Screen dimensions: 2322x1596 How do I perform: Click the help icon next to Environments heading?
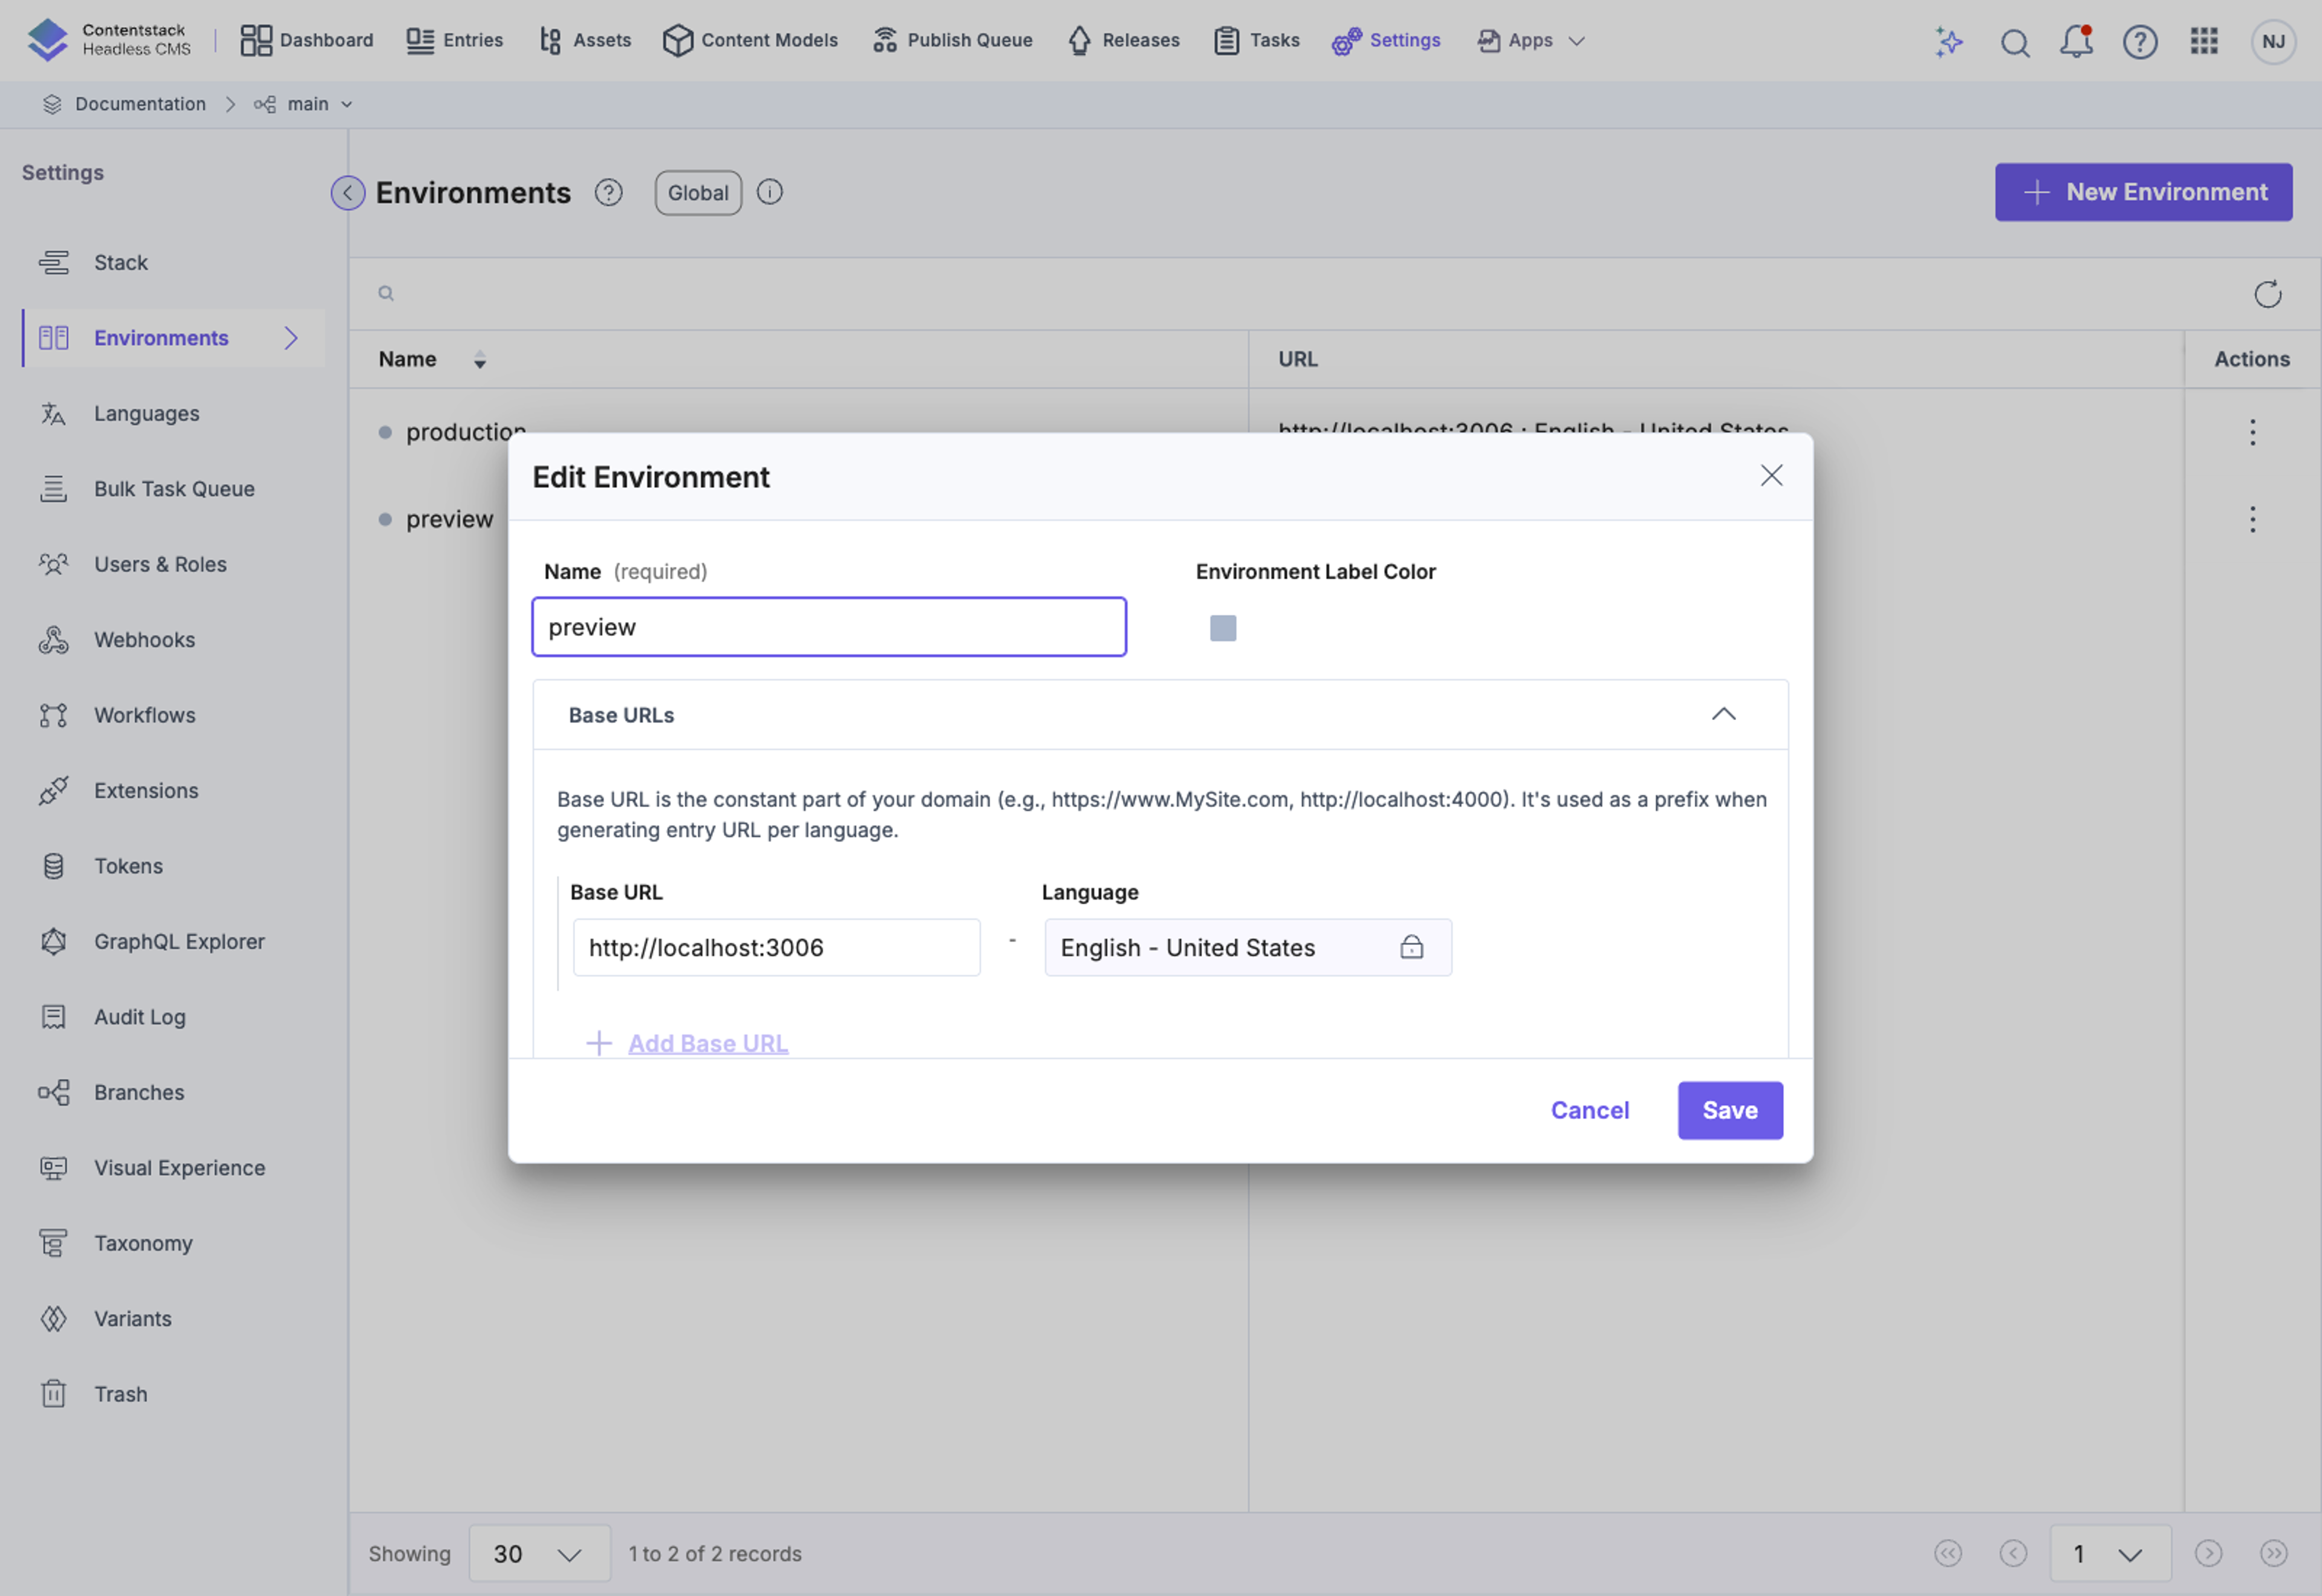(608, 192)
